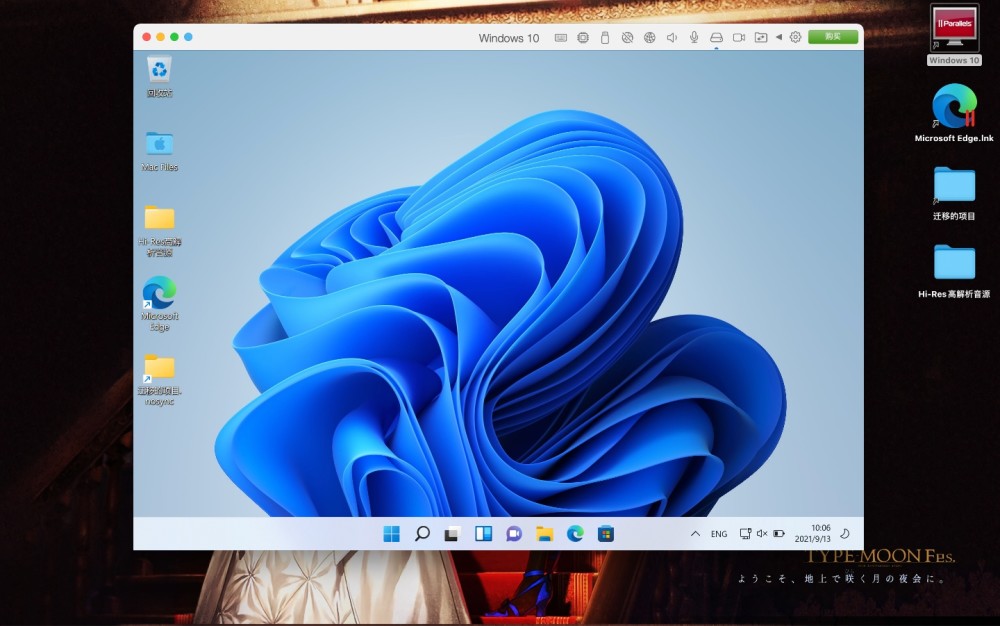
Task: Open the ENG input language switcher
Action: 719,534
